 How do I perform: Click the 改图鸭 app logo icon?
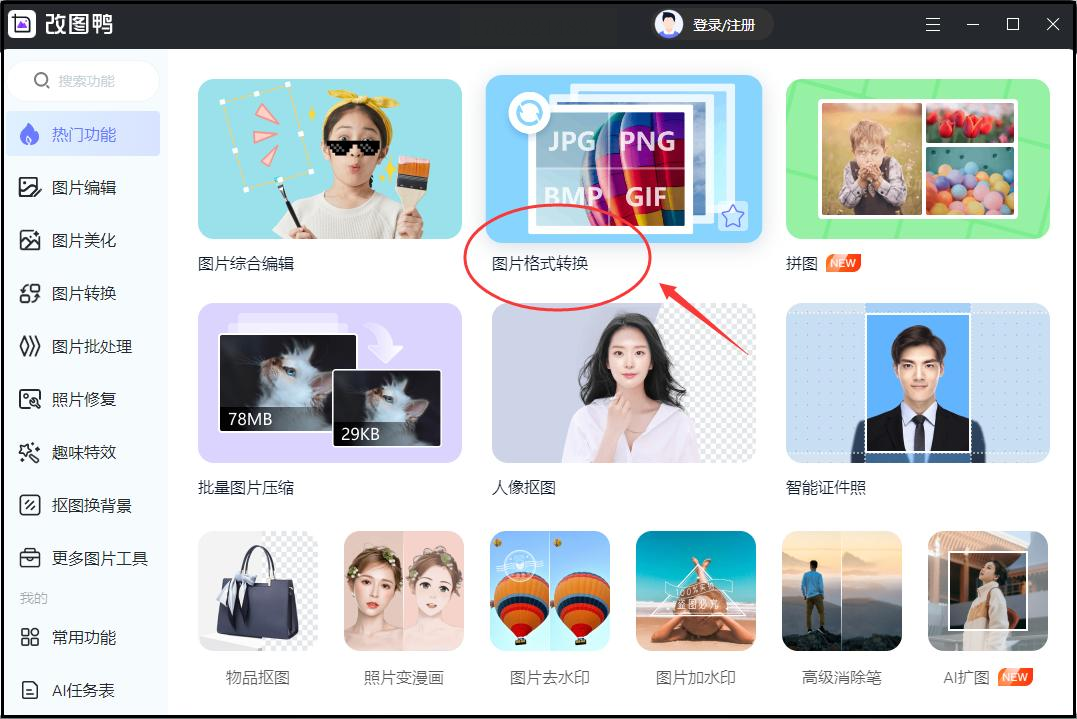click(x=21, y=25)
